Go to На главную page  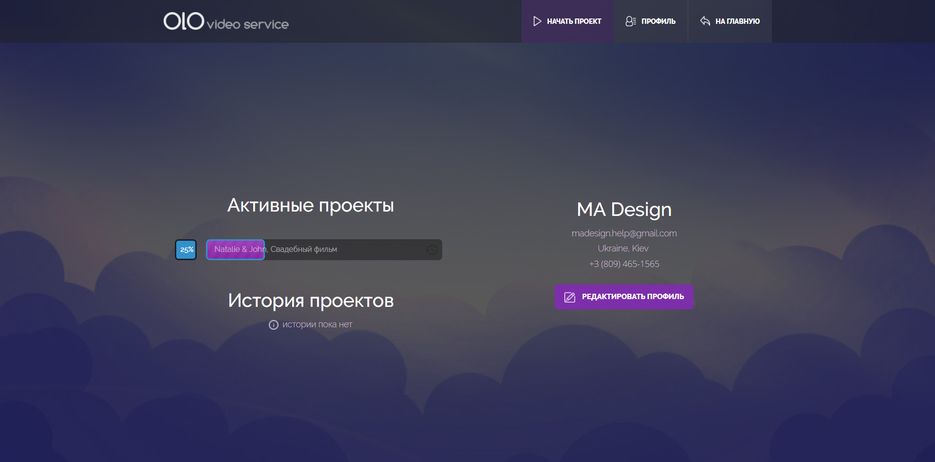(730, 21)
